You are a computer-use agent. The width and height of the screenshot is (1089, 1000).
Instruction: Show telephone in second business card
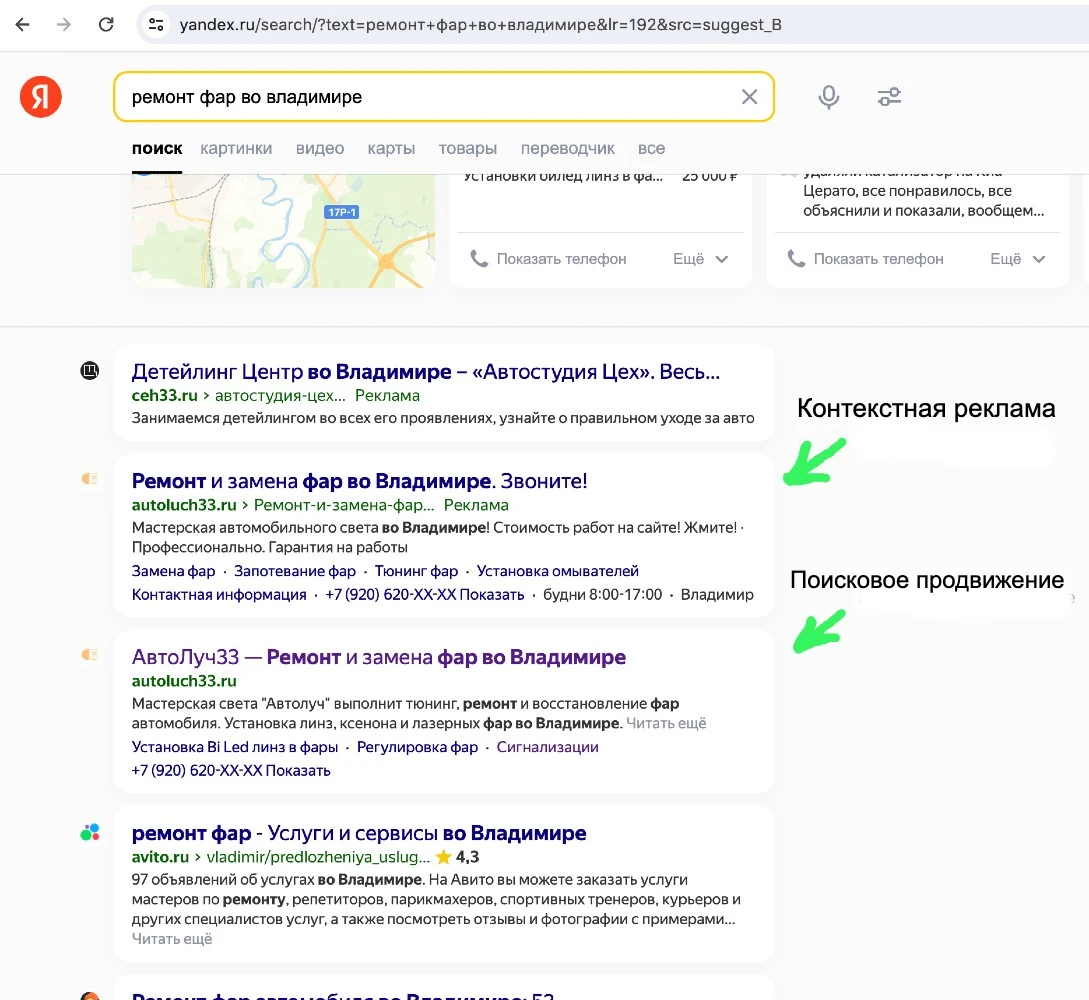pyautogui.click(x=879, y=259)
